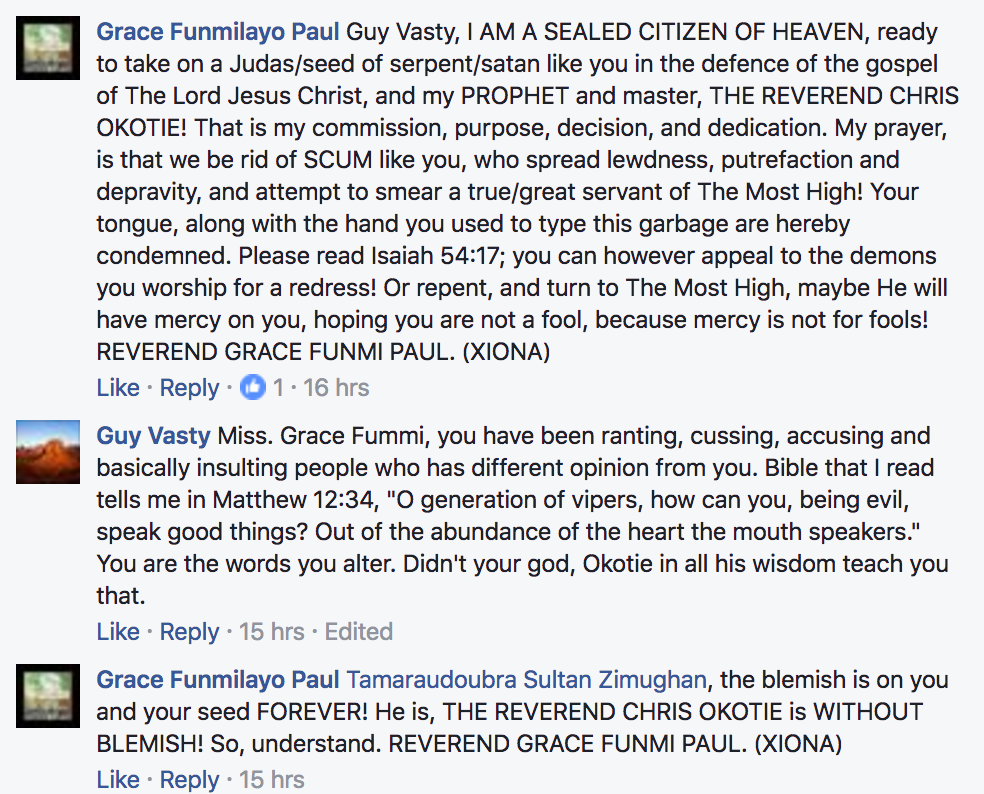Click Grace's avatar beside the blemish comment
This screenshot has height=794, width=984.
point(48,696)
